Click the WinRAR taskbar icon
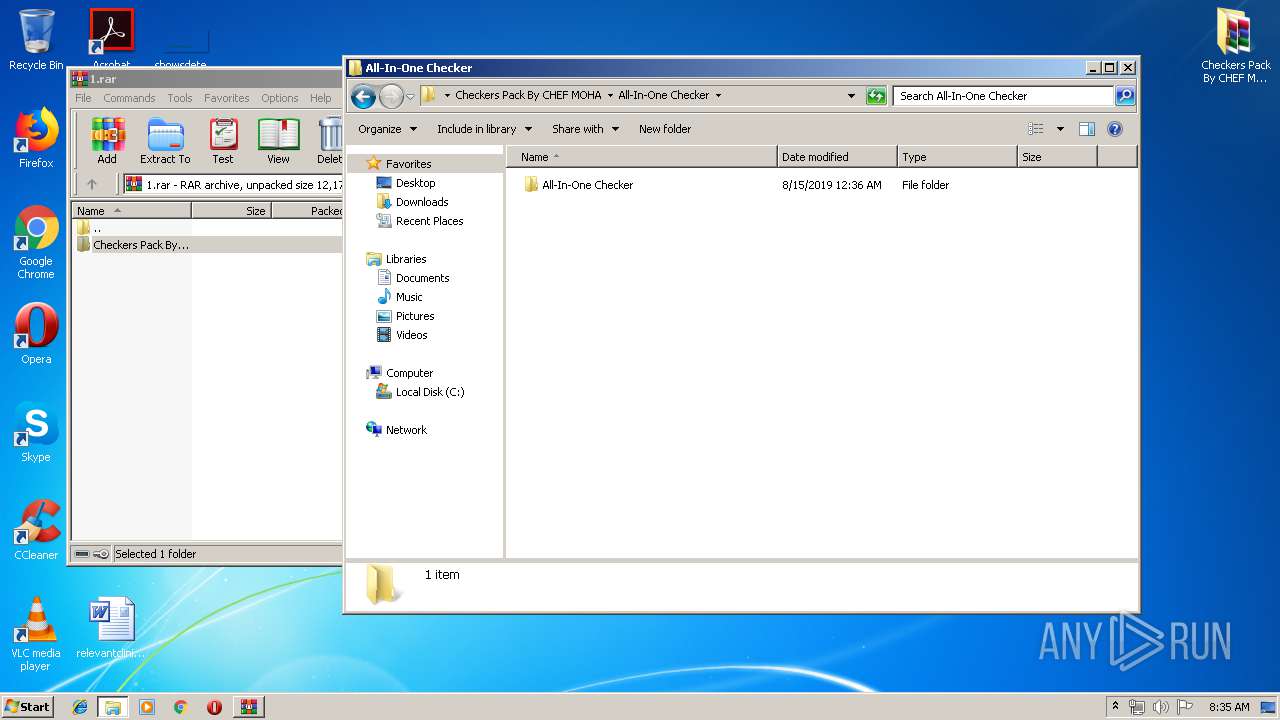This screenshot has height=720, width=1280. [248, 707]
